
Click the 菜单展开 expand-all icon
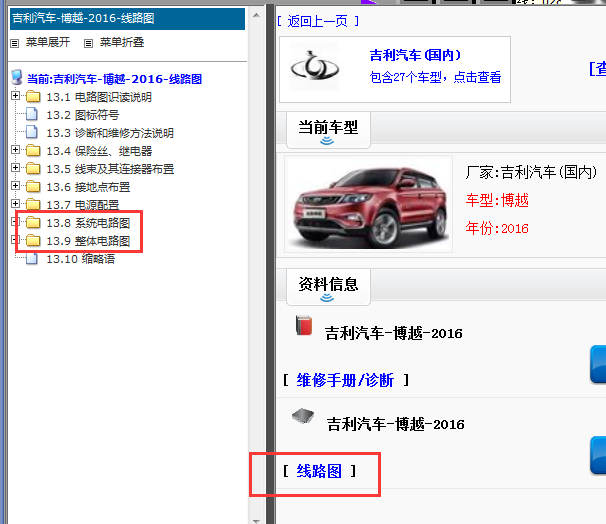click(15, 43)
